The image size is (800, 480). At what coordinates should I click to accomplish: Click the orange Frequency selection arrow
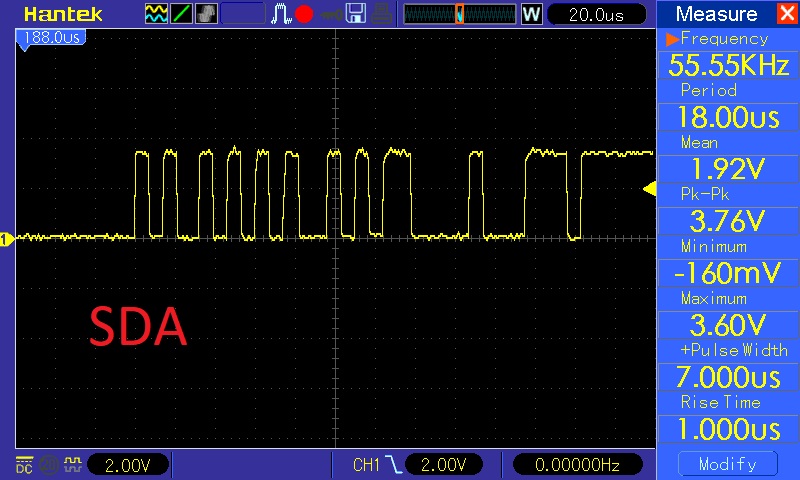click(672, 39)
